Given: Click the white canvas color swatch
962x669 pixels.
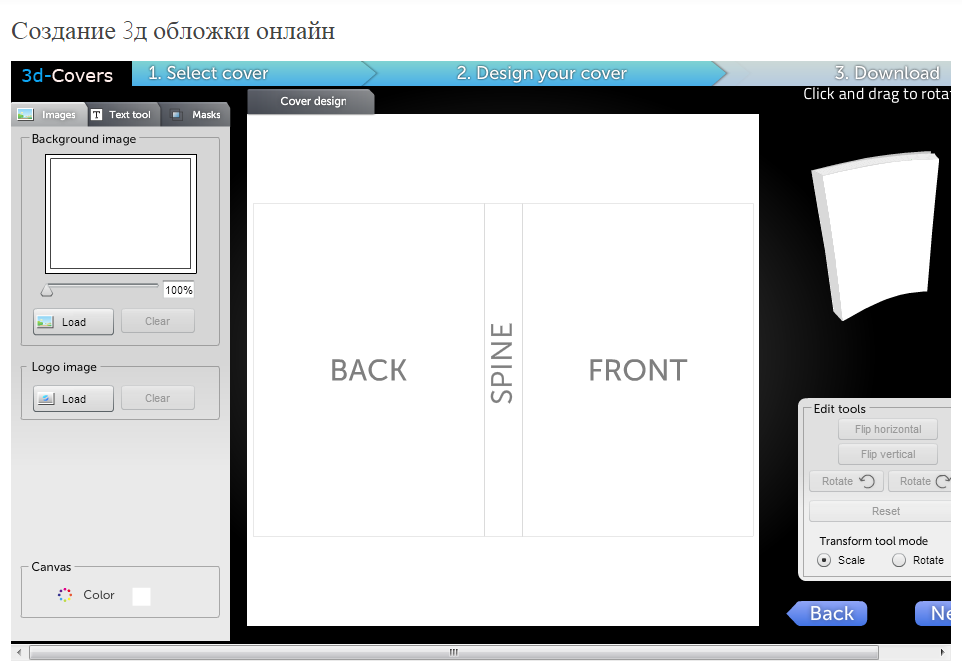Looking at the screenshot, I should tap(141, 596).
